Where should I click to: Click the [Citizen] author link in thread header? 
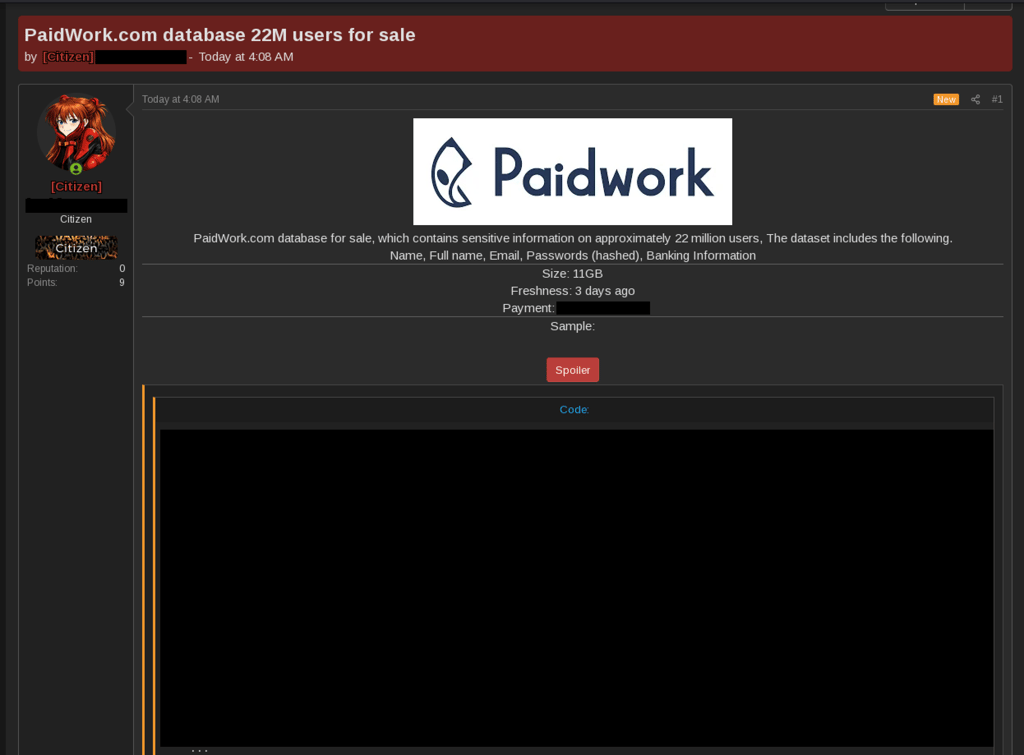(68, 57)
